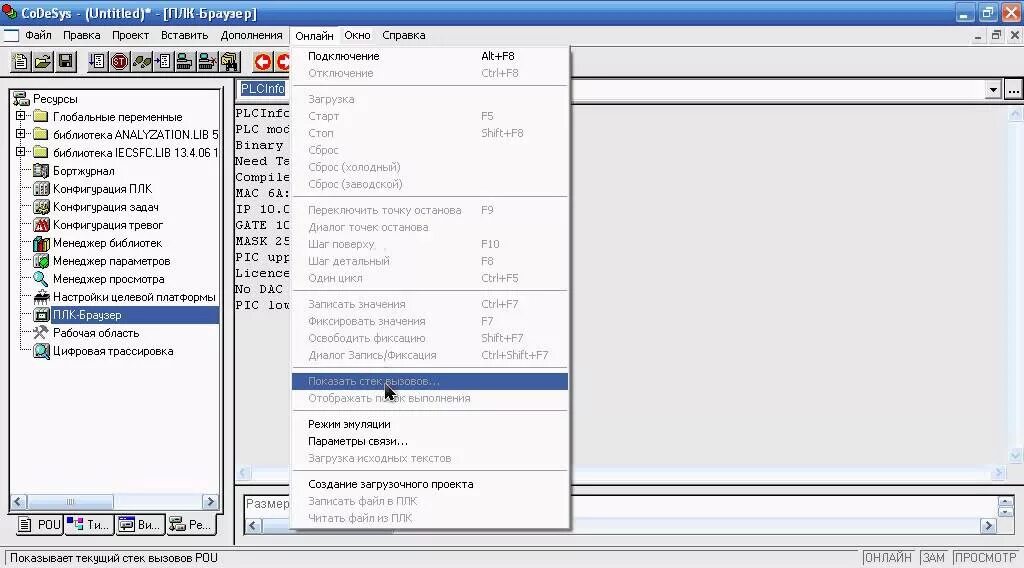Screen dimensions: 1024x568
Task: Click the global search binoculars icon
Action: [x=230, y=62]
